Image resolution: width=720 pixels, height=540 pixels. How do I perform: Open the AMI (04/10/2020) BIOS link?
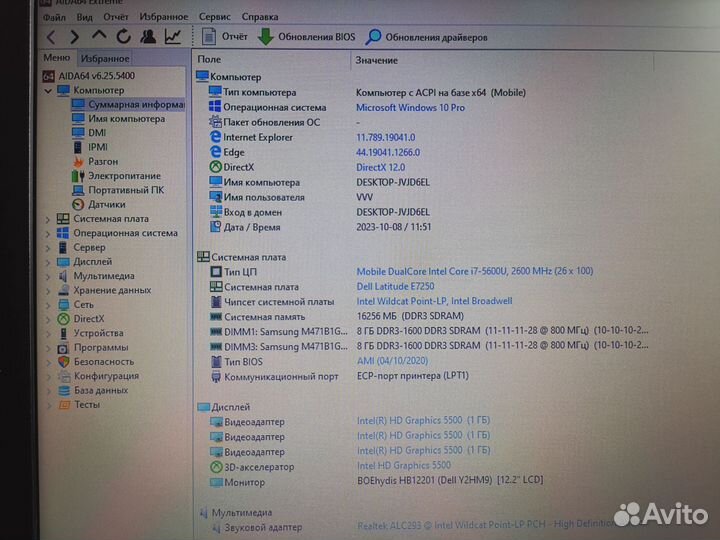click(393, 361)
